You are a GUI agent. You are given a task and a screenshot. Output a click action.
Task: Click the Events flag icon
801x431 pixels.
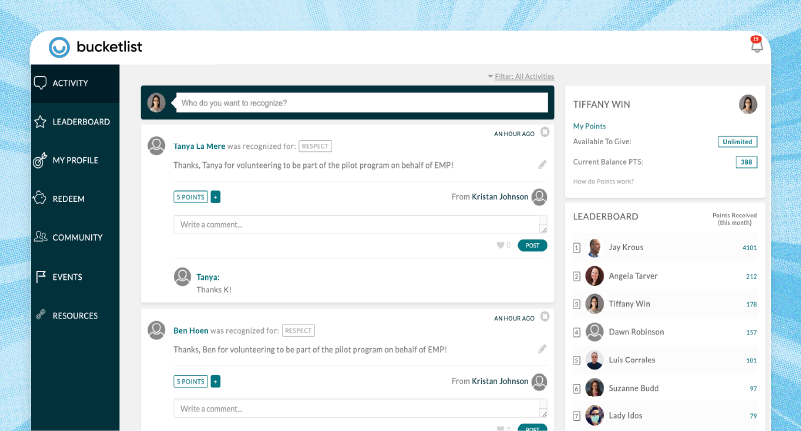tap(41, 276)
